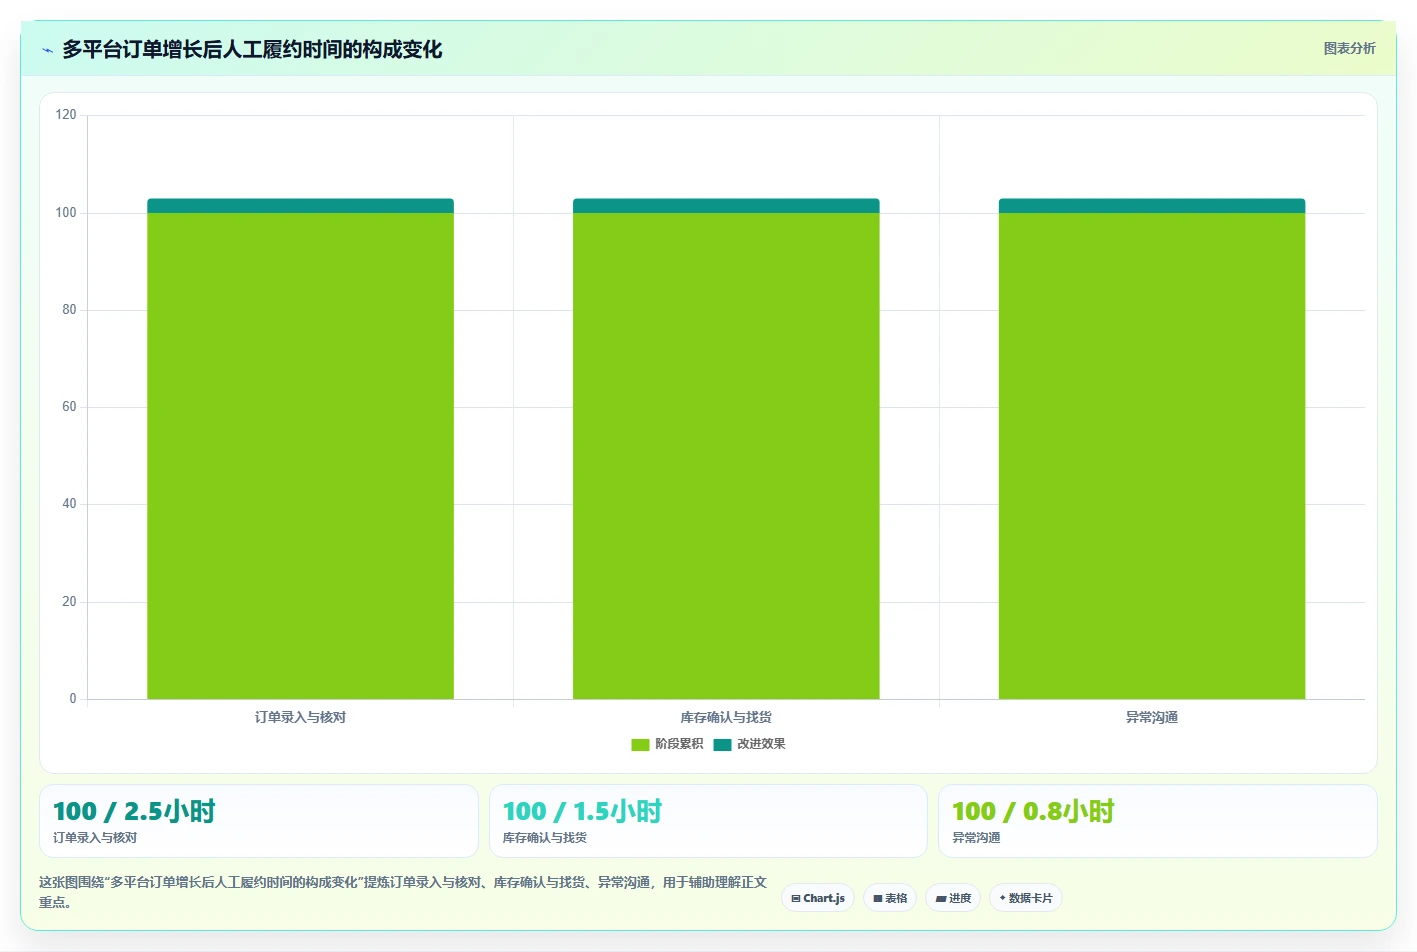The image size is (1417, 952).
Task: Click the teal top segment of 订单录入与核对 bar
Action: [x=300, y=206]
